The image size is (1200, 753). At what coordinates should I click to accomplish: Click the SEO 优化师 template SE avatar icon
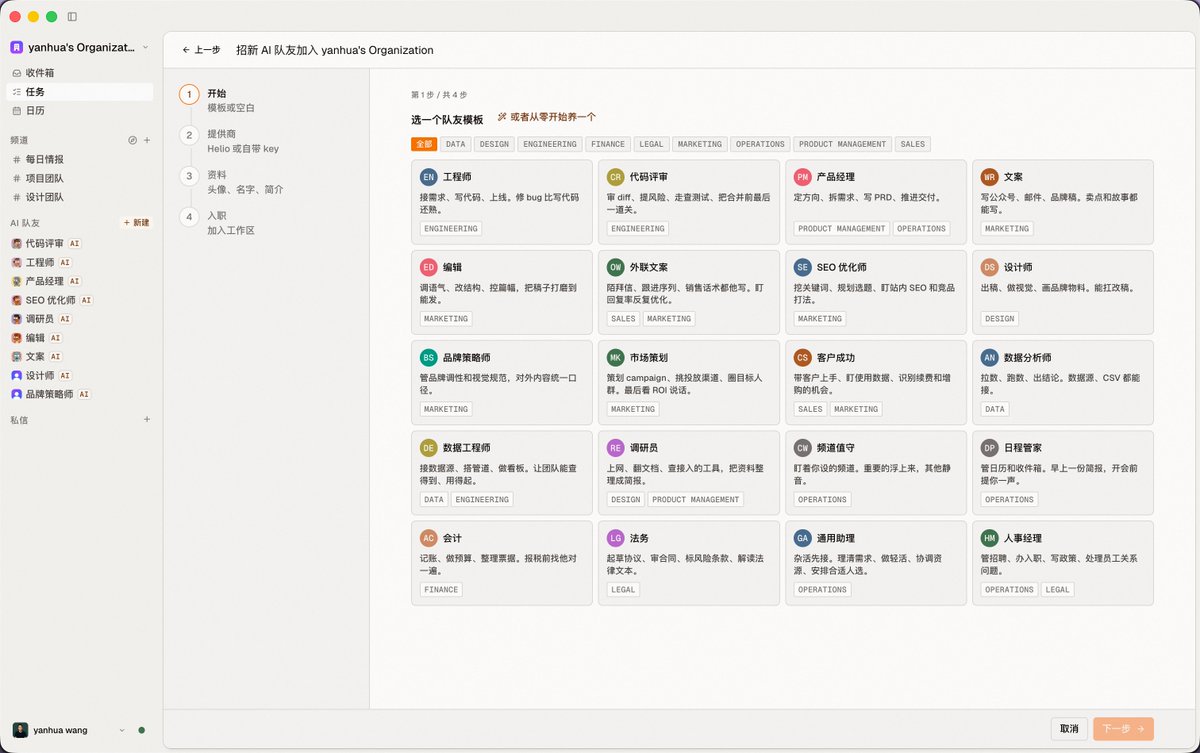point(803,267)
